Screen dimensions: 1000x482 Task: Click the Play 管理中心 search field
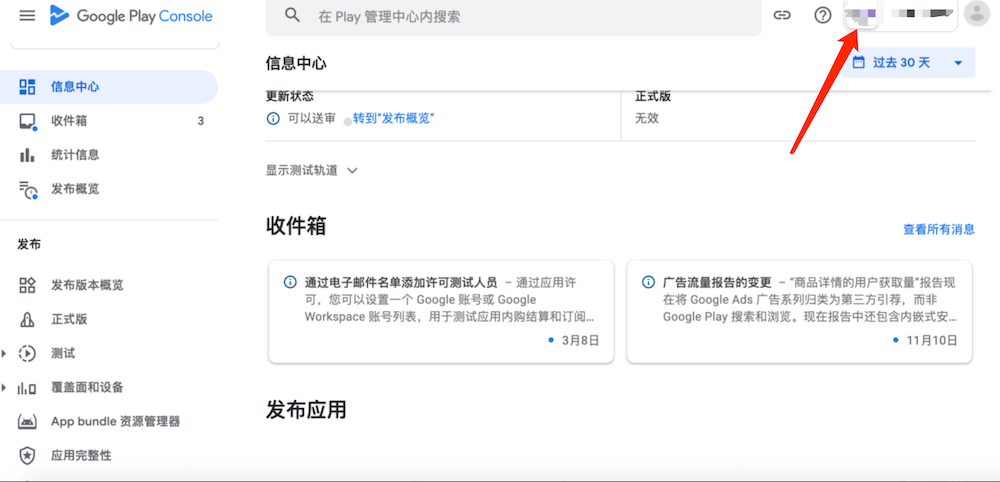[520, 17]
